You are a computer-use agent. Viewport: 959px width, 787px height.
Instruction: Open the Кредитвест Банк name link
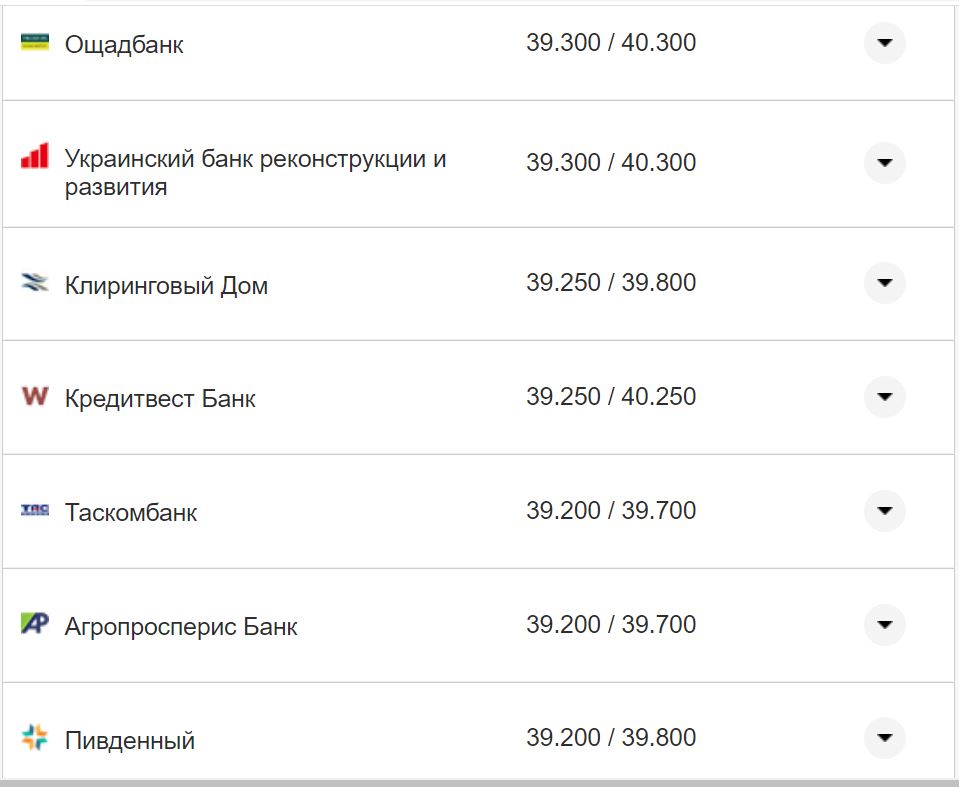click(x=159, y=396)
